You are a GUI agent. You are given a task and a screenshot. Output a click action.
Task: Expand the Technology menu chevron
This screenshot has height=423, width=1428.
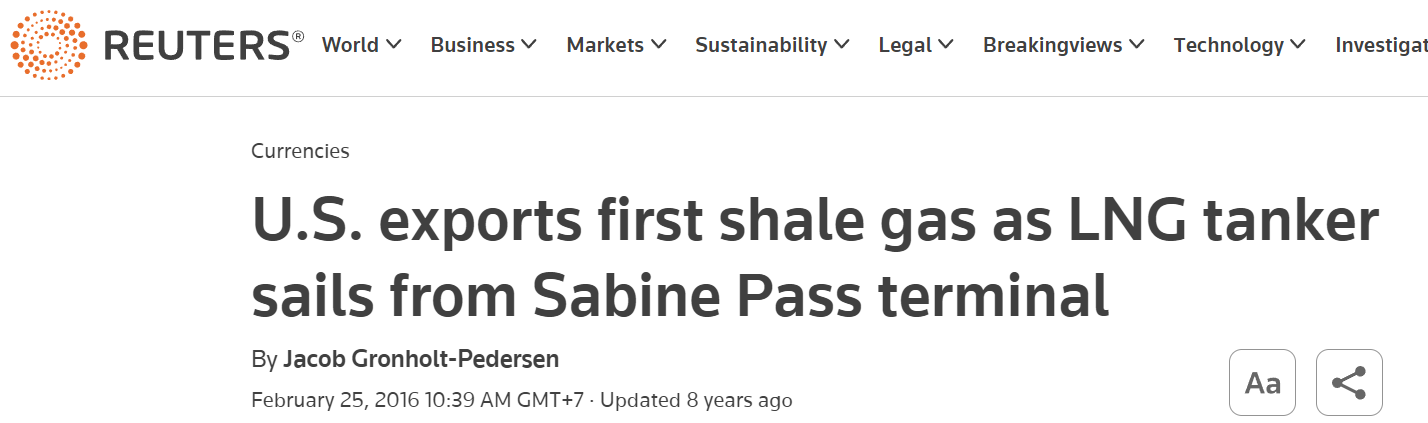1298,45
